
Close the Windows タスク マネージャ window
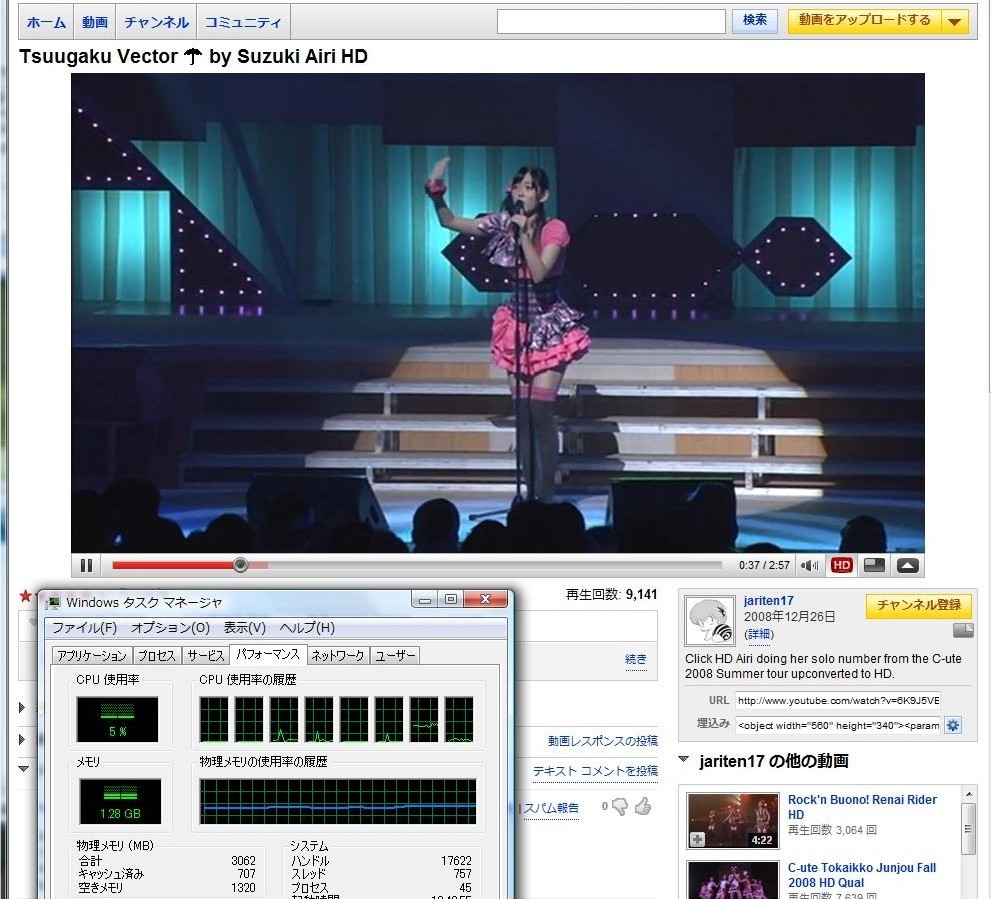(x=485, y=599)
